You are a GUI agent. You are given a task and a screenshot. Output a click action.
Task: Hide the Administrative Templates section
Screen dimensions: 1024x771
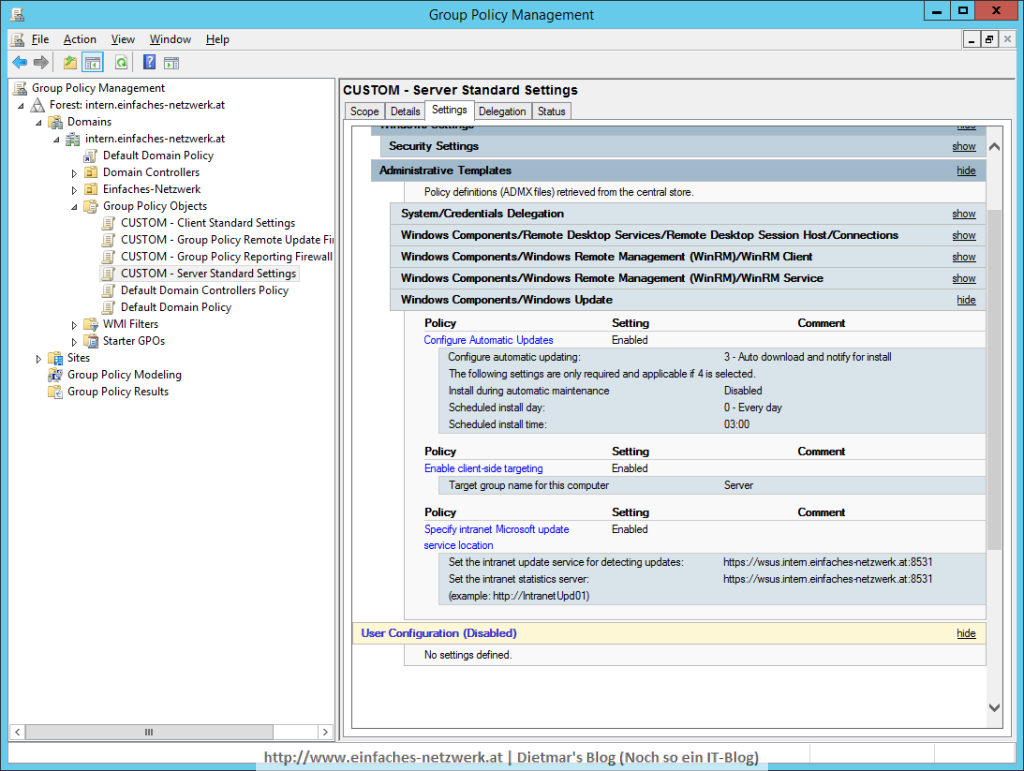click(x=965, y=170)
